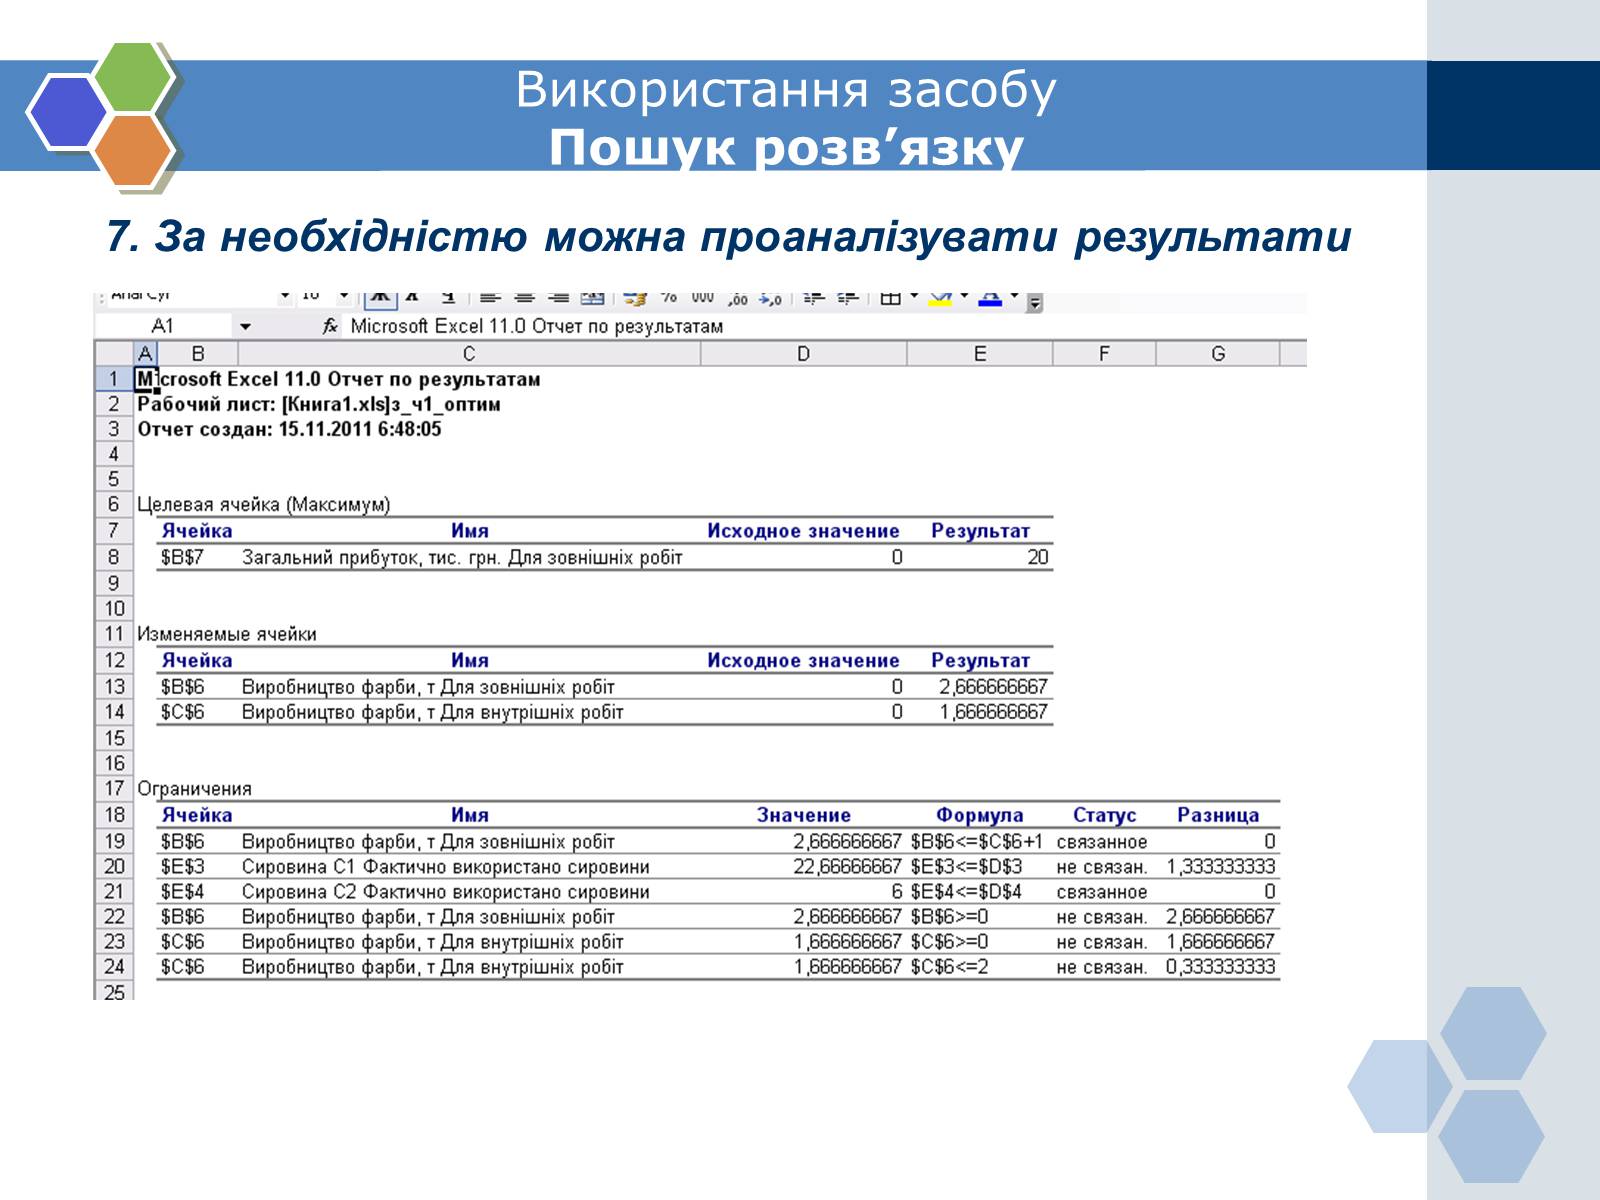Open font size dropdown arrow
Viewport: 1600px width, 1200px height.
(344, 296)
